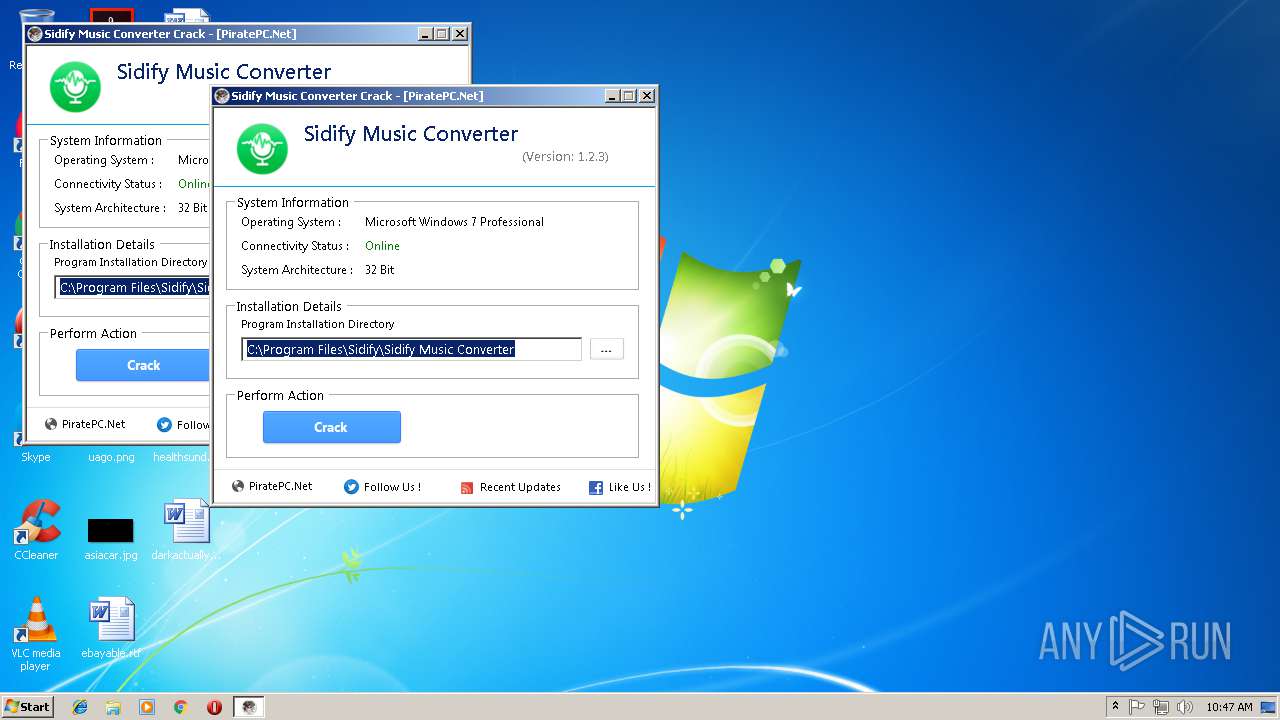Select the darkactually Word document on desktop

pos(186,531)
